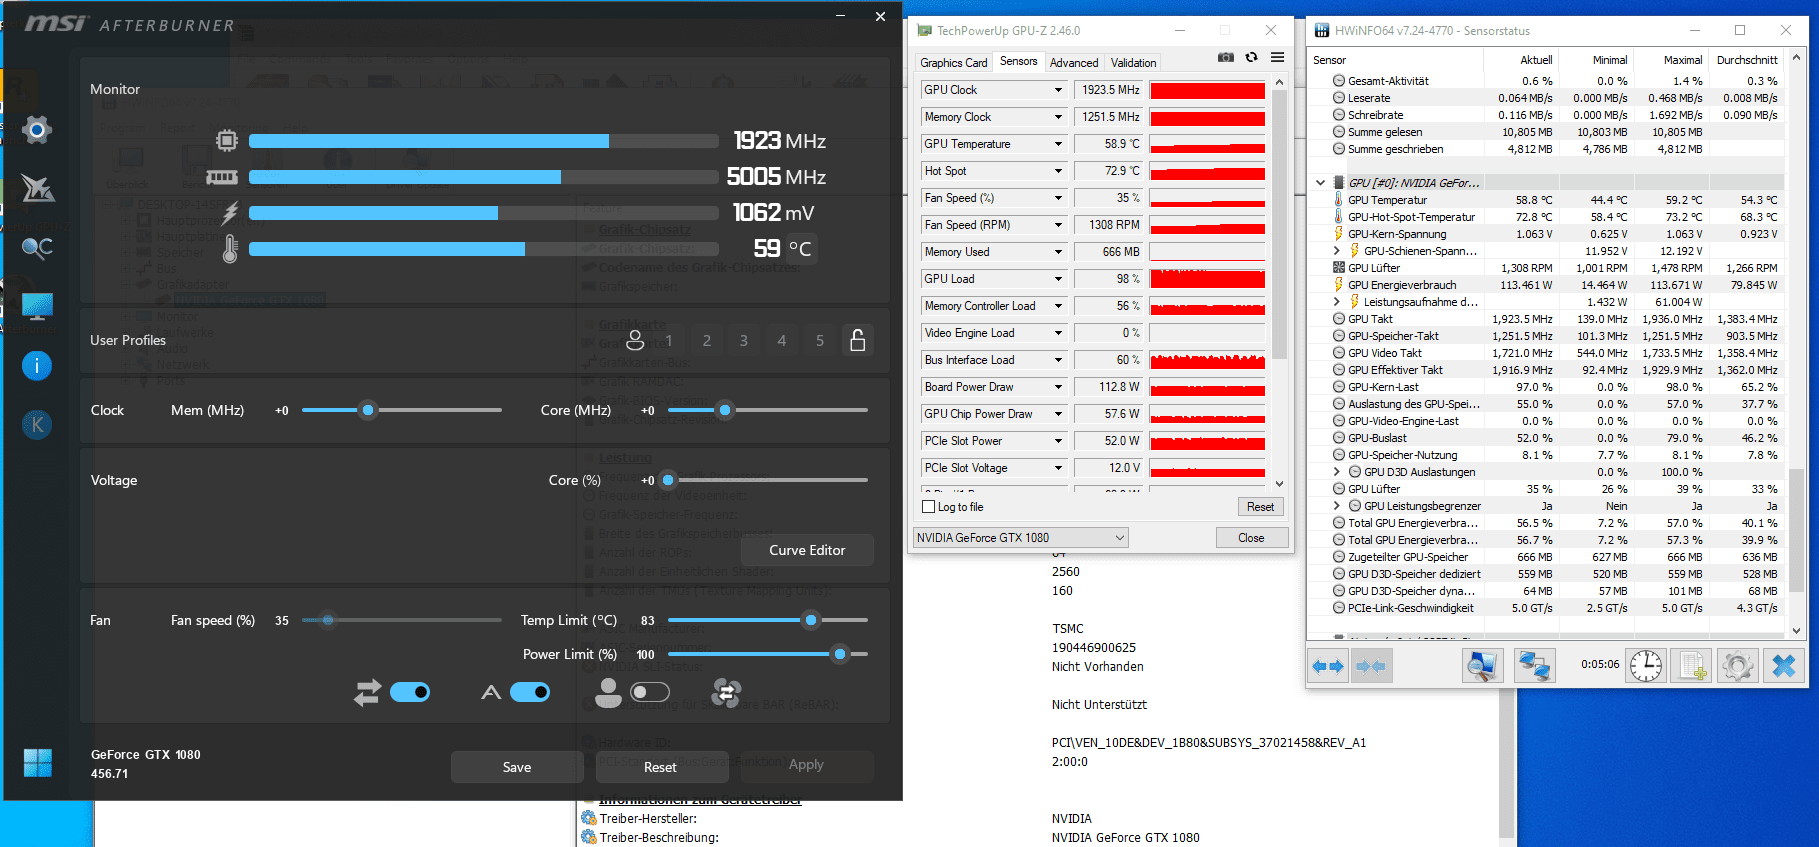The width and height of the screenshot is (1819, 847).
Task: Open the Fan Speed (RPM) sensor dropdown
Action: pyautogui.click(x=1058, y=225)
